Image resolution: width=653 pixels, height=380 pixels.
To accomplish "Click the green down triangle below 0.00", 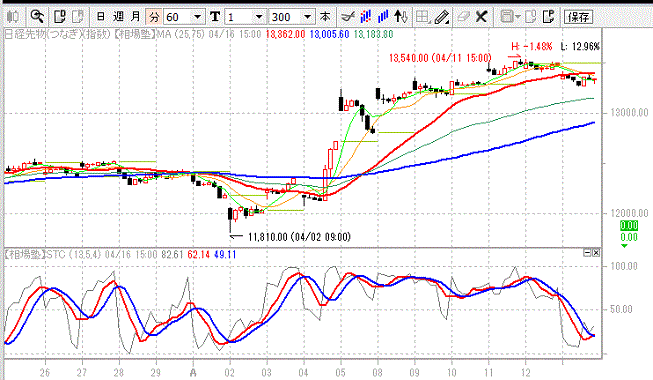I will point(624,246).
